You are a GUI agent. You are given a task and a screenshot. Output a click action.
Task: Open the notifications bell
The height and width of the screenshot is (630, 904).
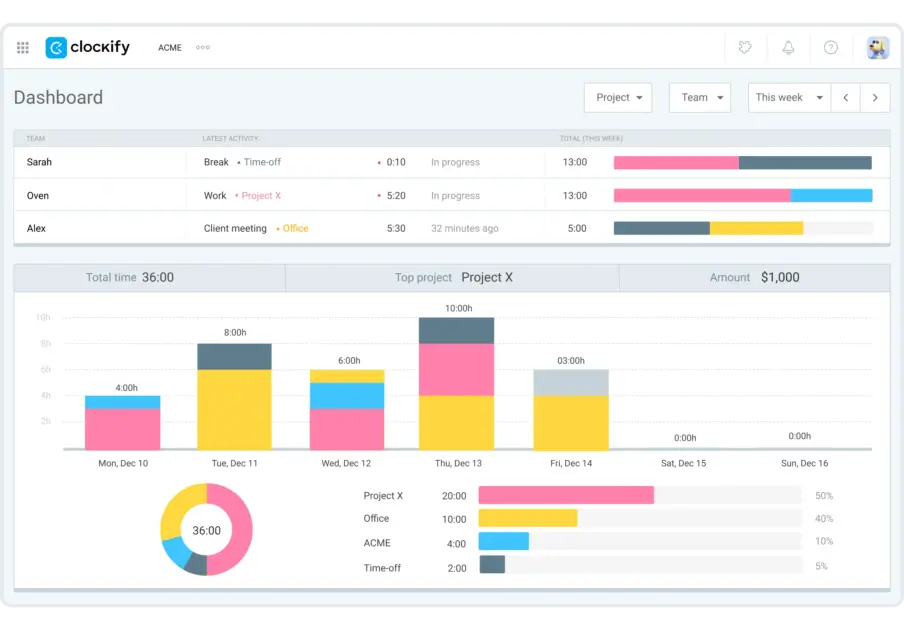point(788,47)
